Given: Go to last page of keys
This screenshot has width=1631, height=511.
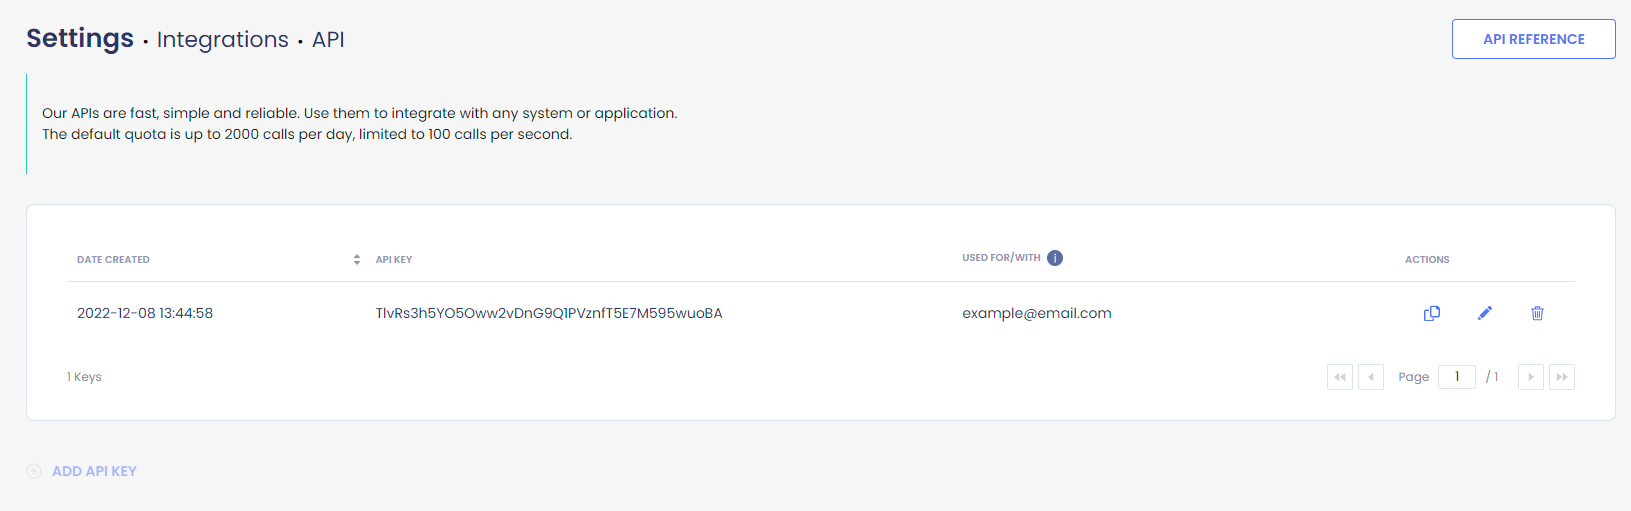Looking at the screenshot, I should click(x=1562, y=377).
